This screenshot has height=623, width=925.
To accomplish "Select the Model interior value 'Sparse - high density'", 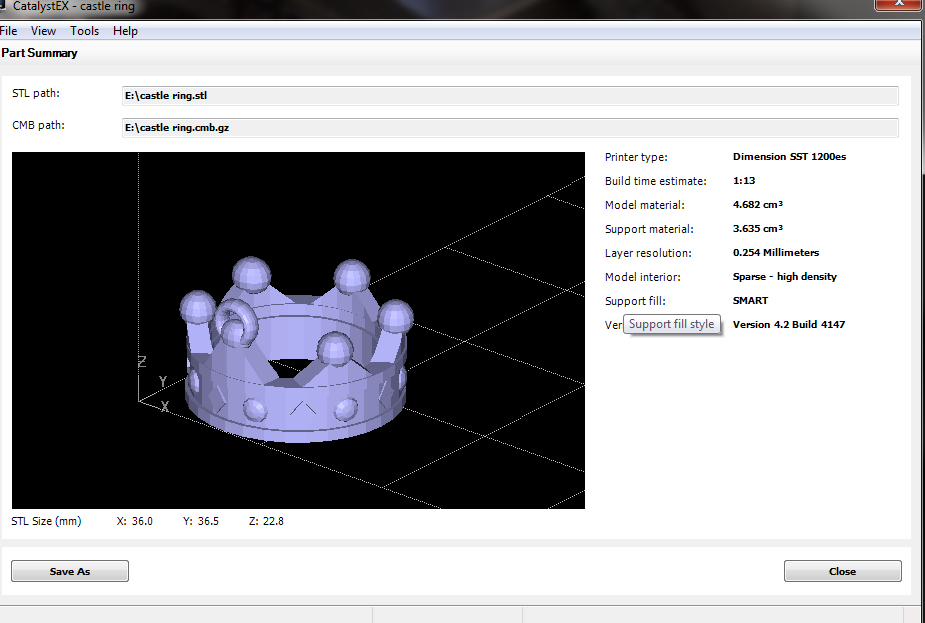I will [785, 277].
